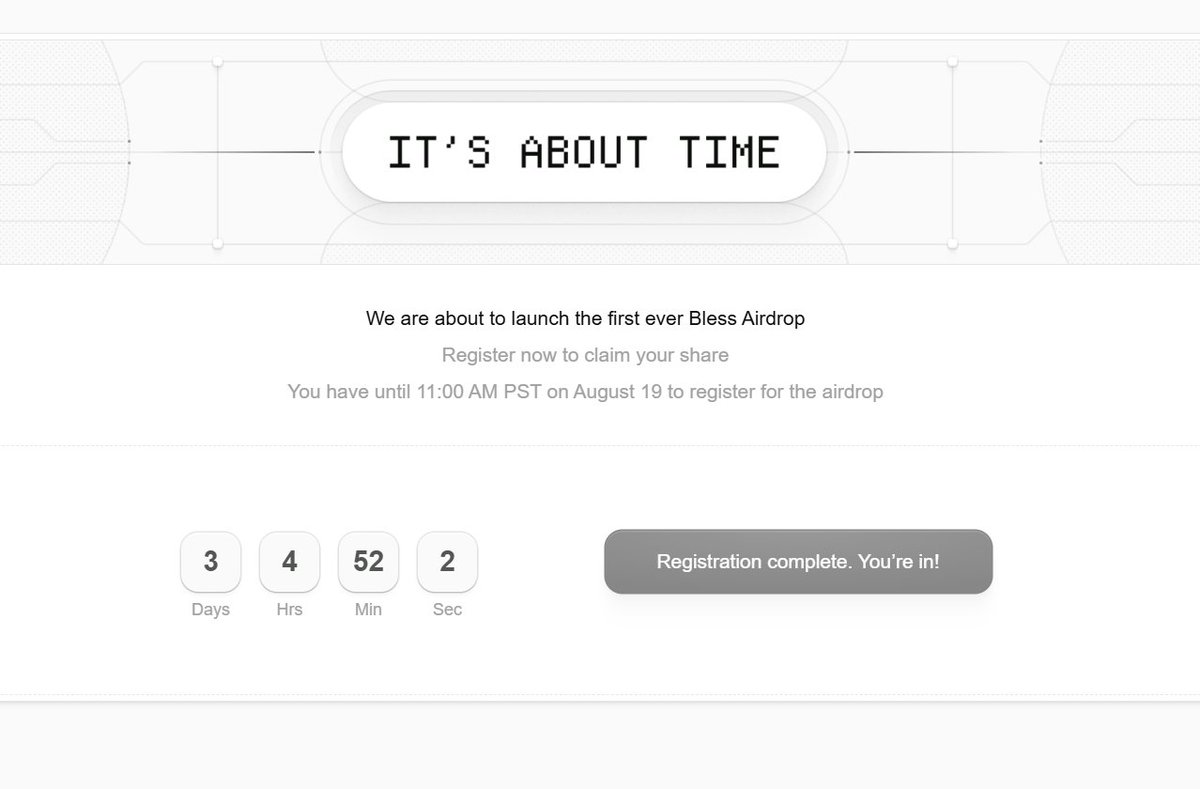The height and width of the screenshot is (789, 1200).
Task: Click the top-left circle node of banner frame
Action: tap(218, 61)
